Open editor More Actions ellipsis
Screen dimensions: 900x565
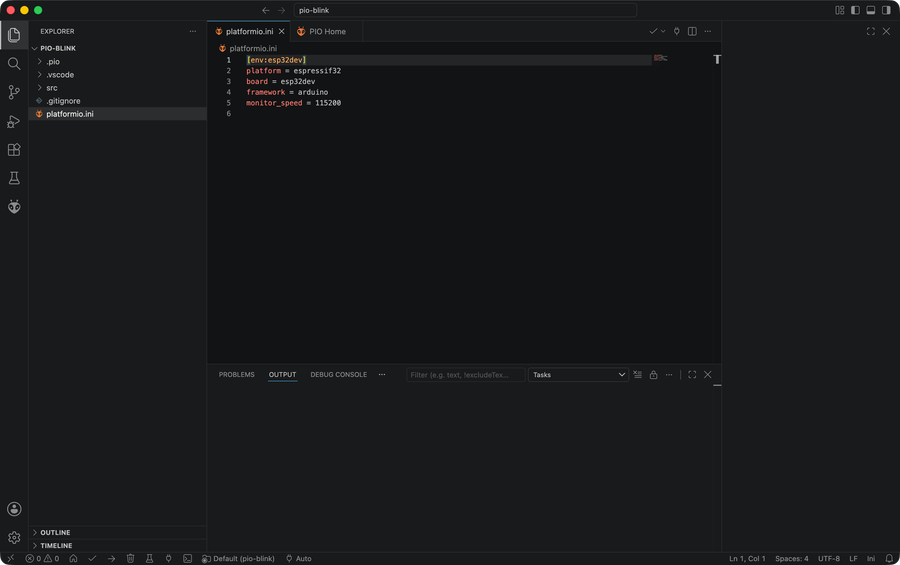pyautogui.click(x=708, y=31)
